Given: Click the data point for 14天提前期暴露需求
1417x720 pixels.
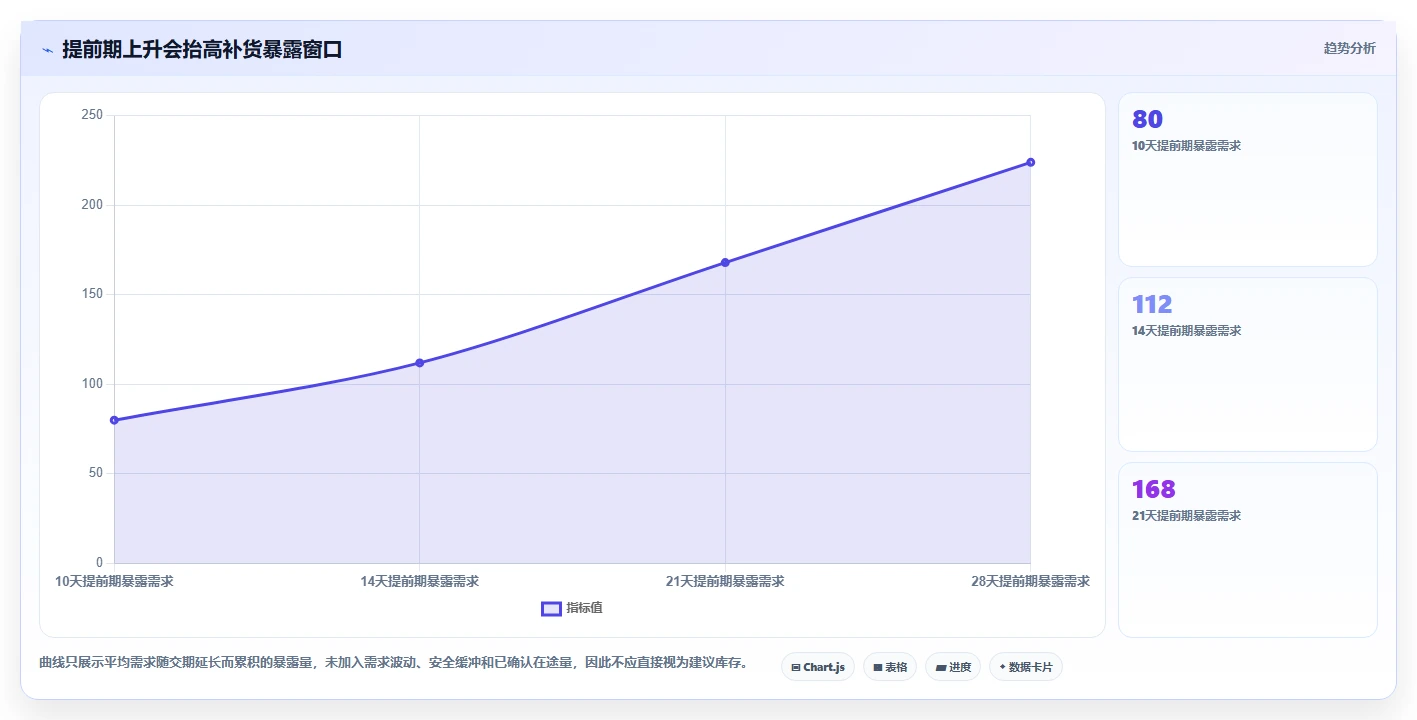Looking at the screenshot, I should pyautogui.click(x=419, y=363).
